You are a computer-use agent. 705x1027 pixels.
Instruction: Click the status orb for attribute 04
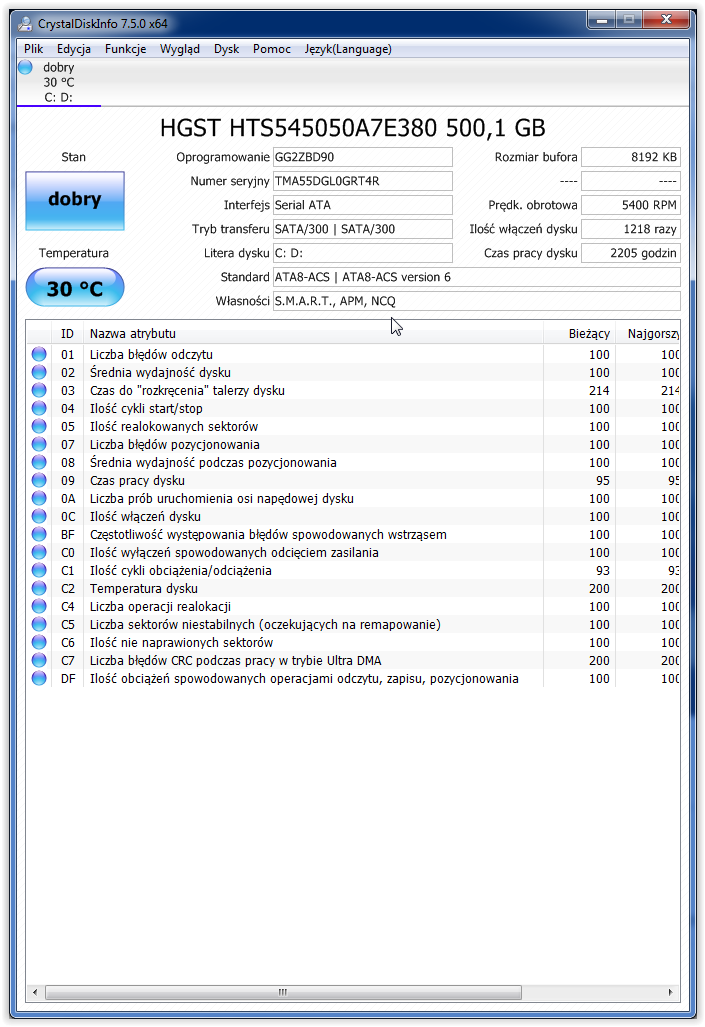point(39,408)
